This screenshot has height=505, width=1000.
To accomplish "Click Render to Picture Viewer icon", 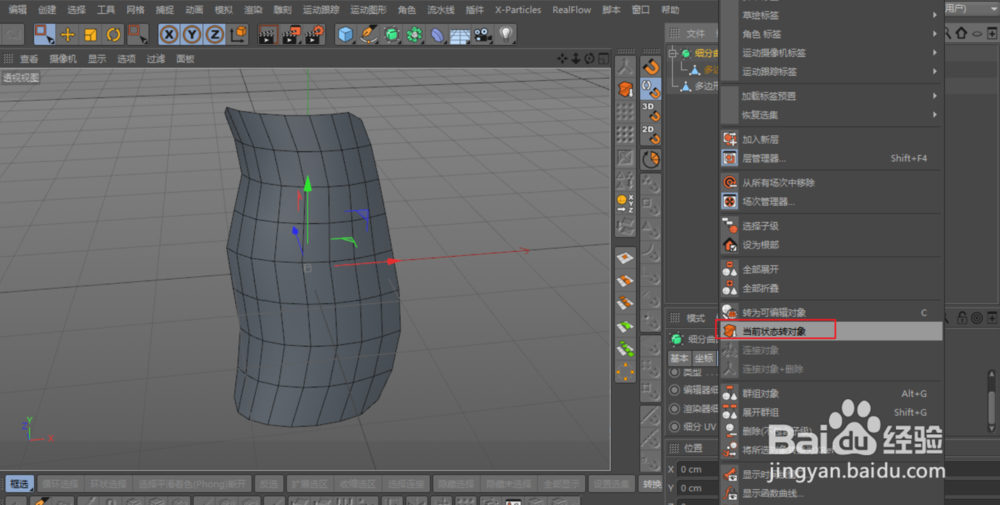I will [291, 34].
